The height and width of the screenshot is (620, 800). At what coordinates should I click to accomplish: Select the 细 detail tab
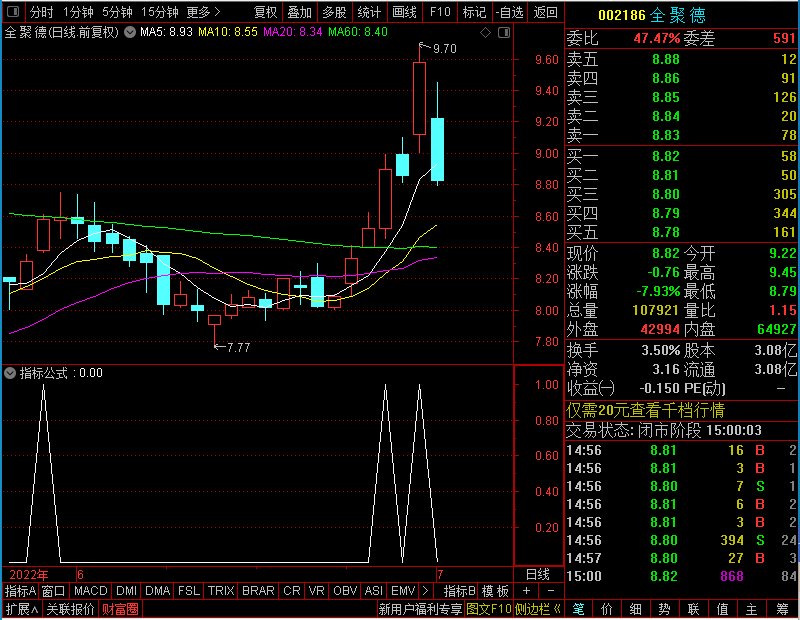[x=636, y=609]
